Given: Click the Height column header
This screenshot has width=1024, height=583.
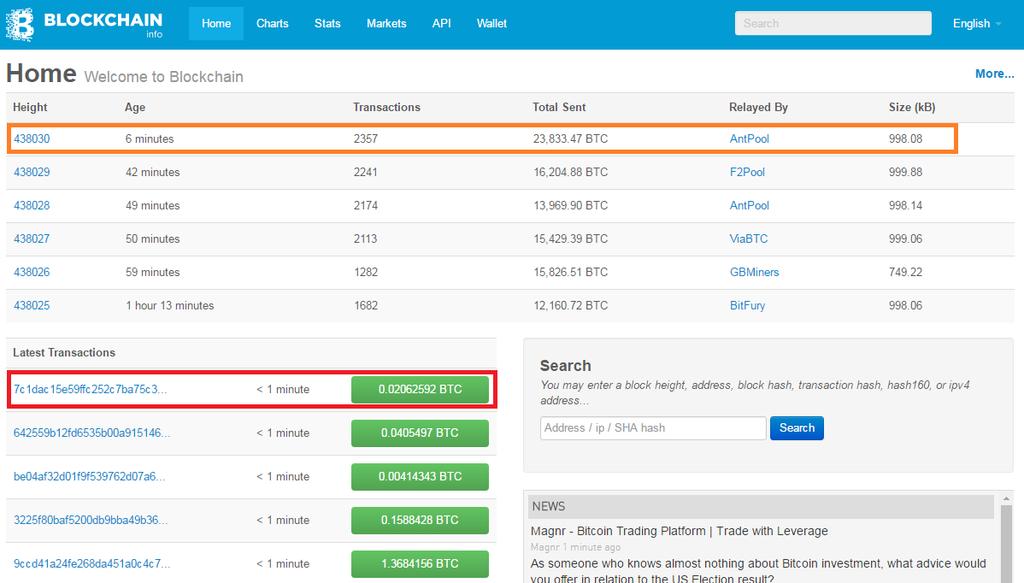Looking at the screenshot, I should (30, 107).
